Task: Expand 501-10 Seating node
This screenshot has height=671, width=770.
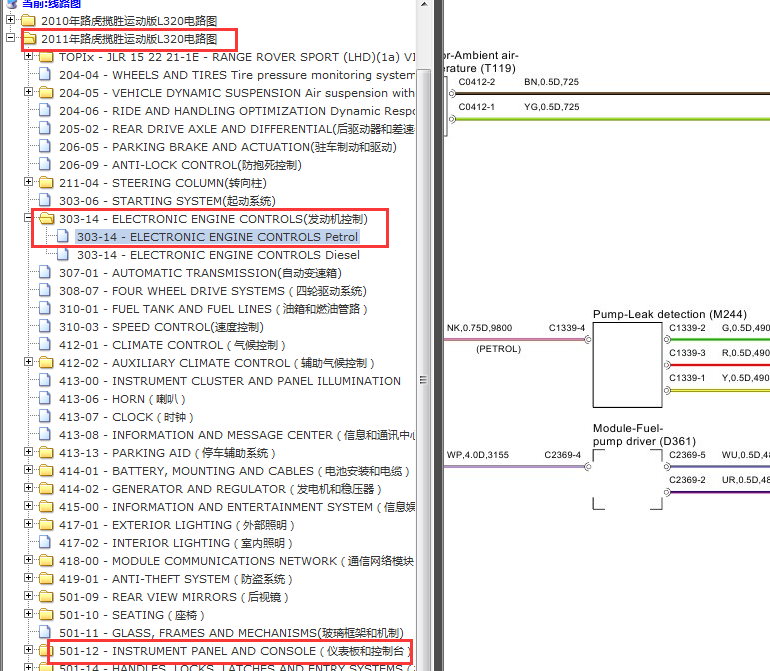Action: tap(28, 614)
